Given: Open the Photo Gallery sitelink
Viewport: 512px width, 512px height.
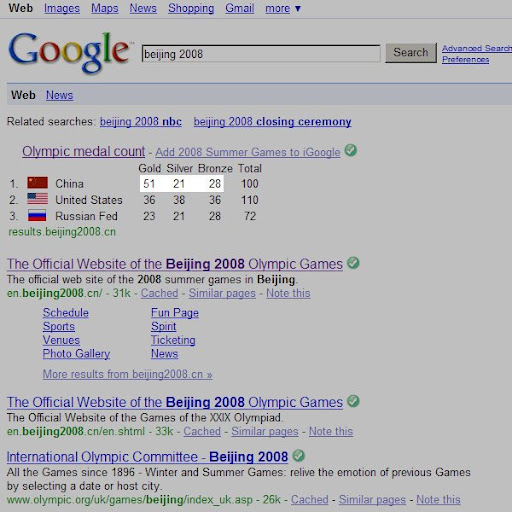Looking at the screenshot, I should click(76, 354).
